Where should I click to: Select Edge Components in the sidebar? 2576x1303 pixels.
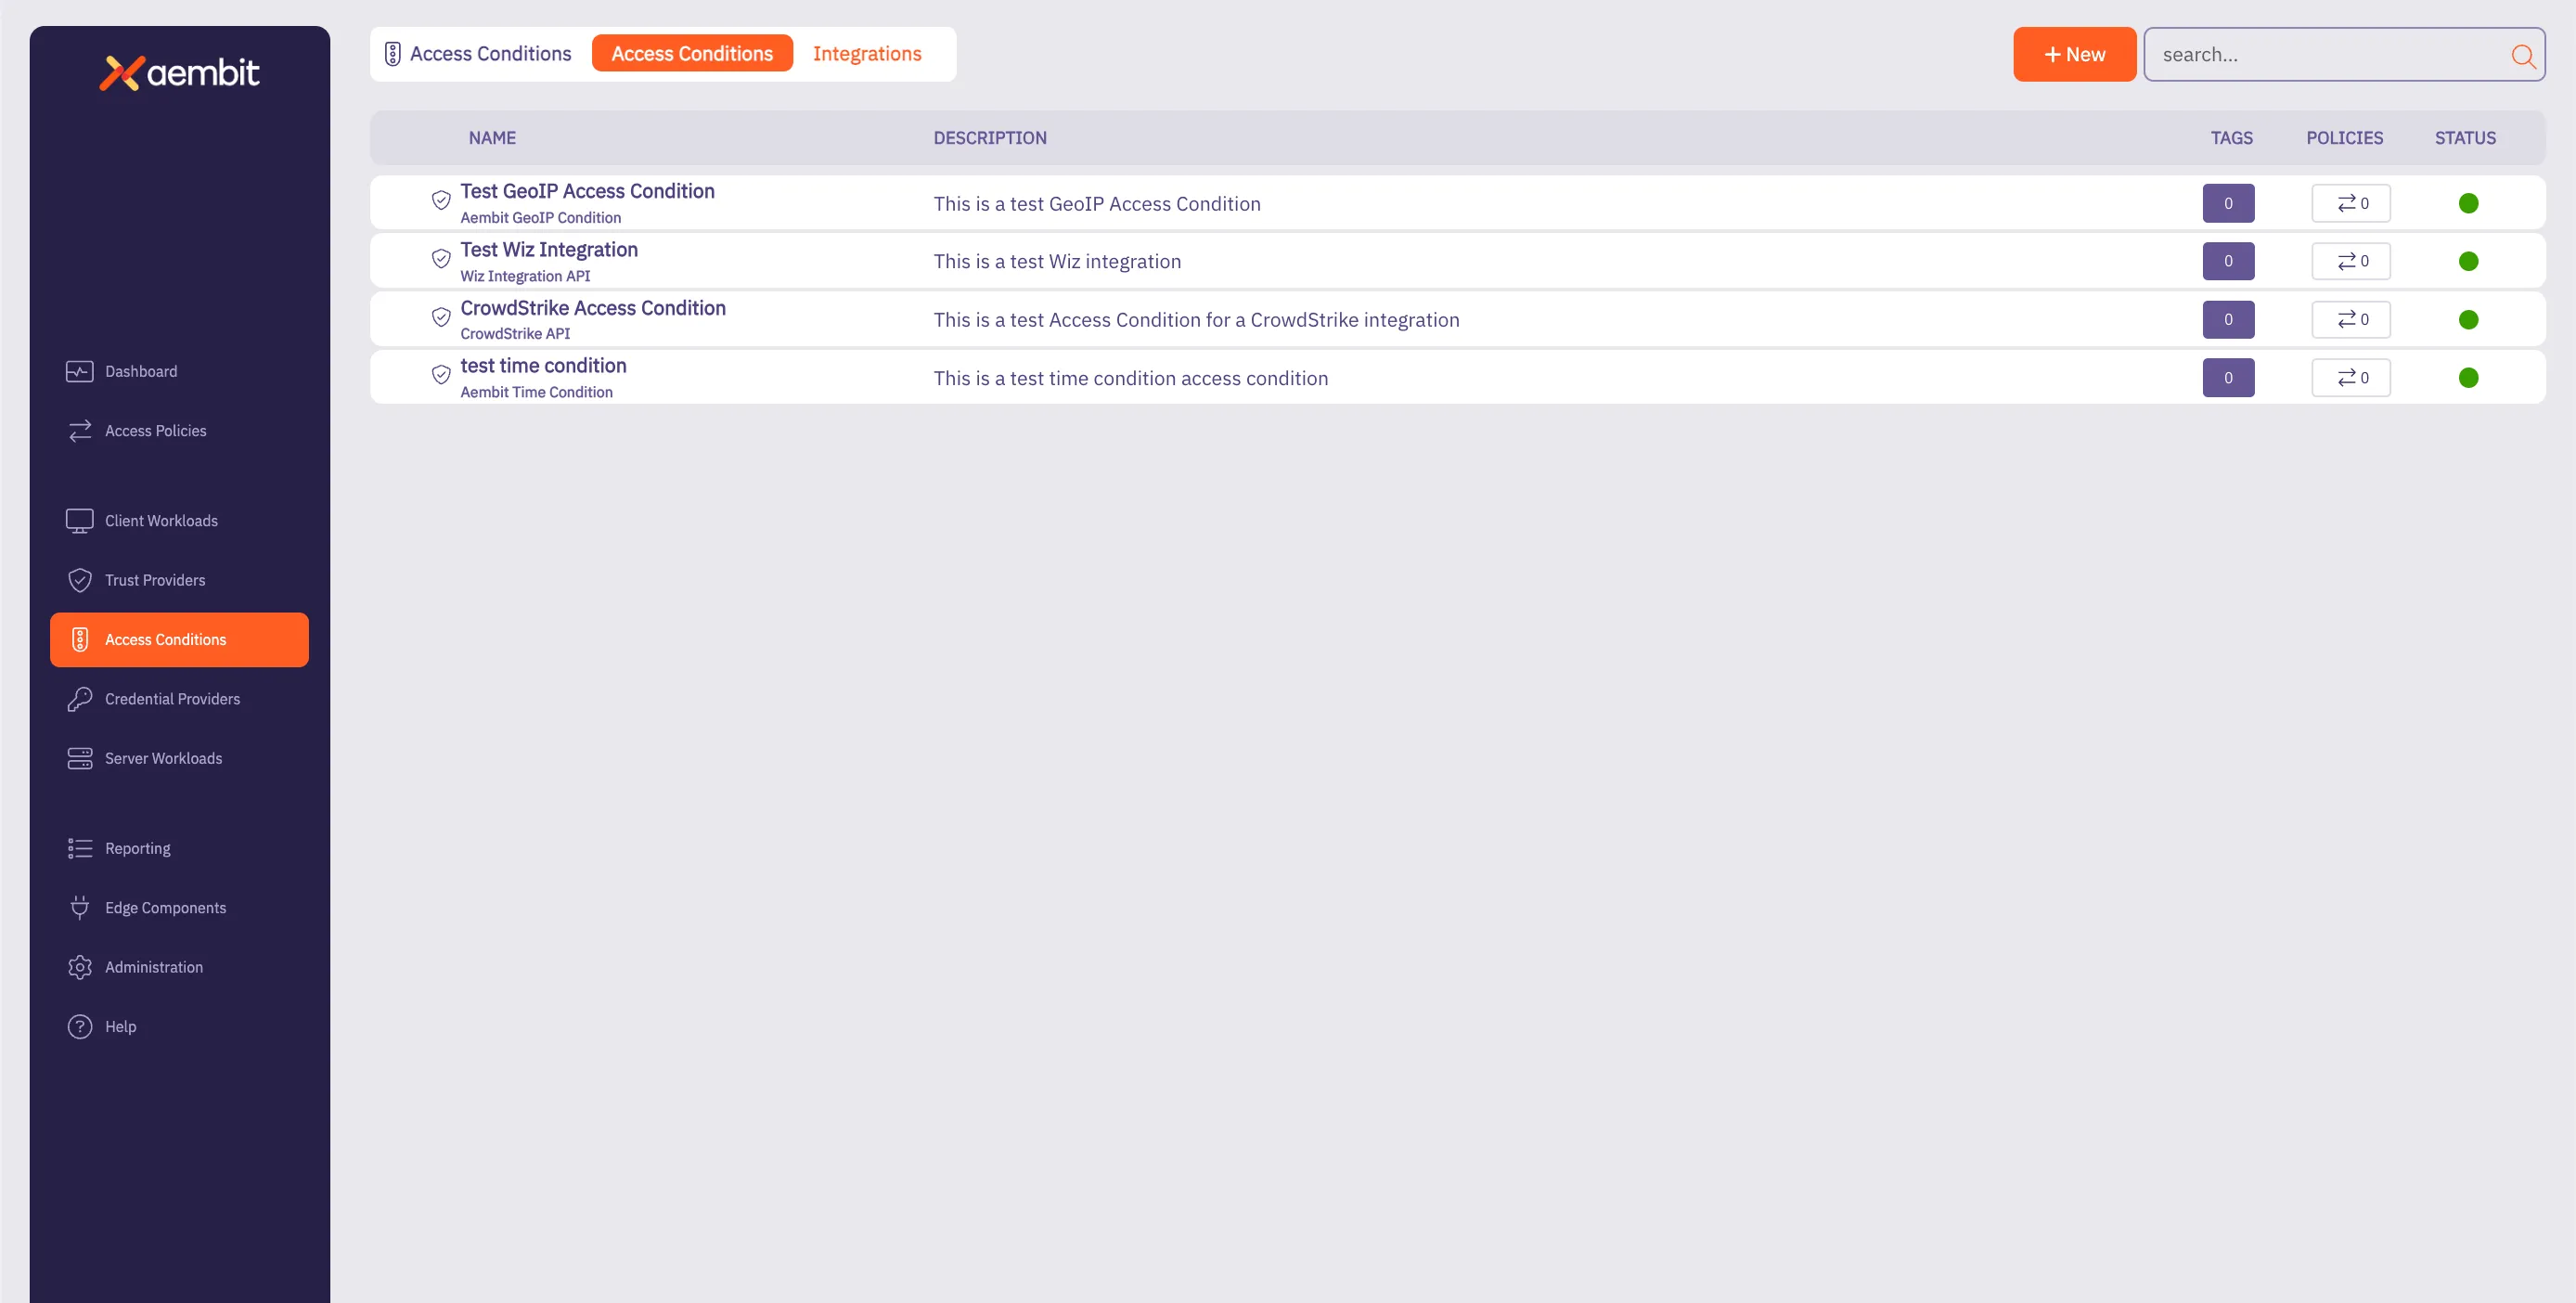(165, 907)
